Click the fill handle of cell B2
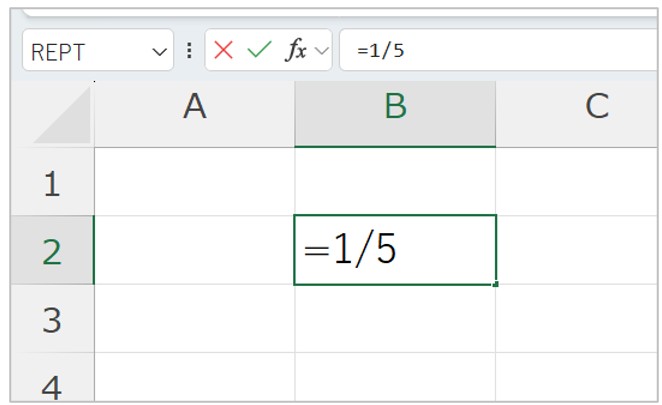The width and height of the screenshot is (662, 405). (x=496, y=285)
